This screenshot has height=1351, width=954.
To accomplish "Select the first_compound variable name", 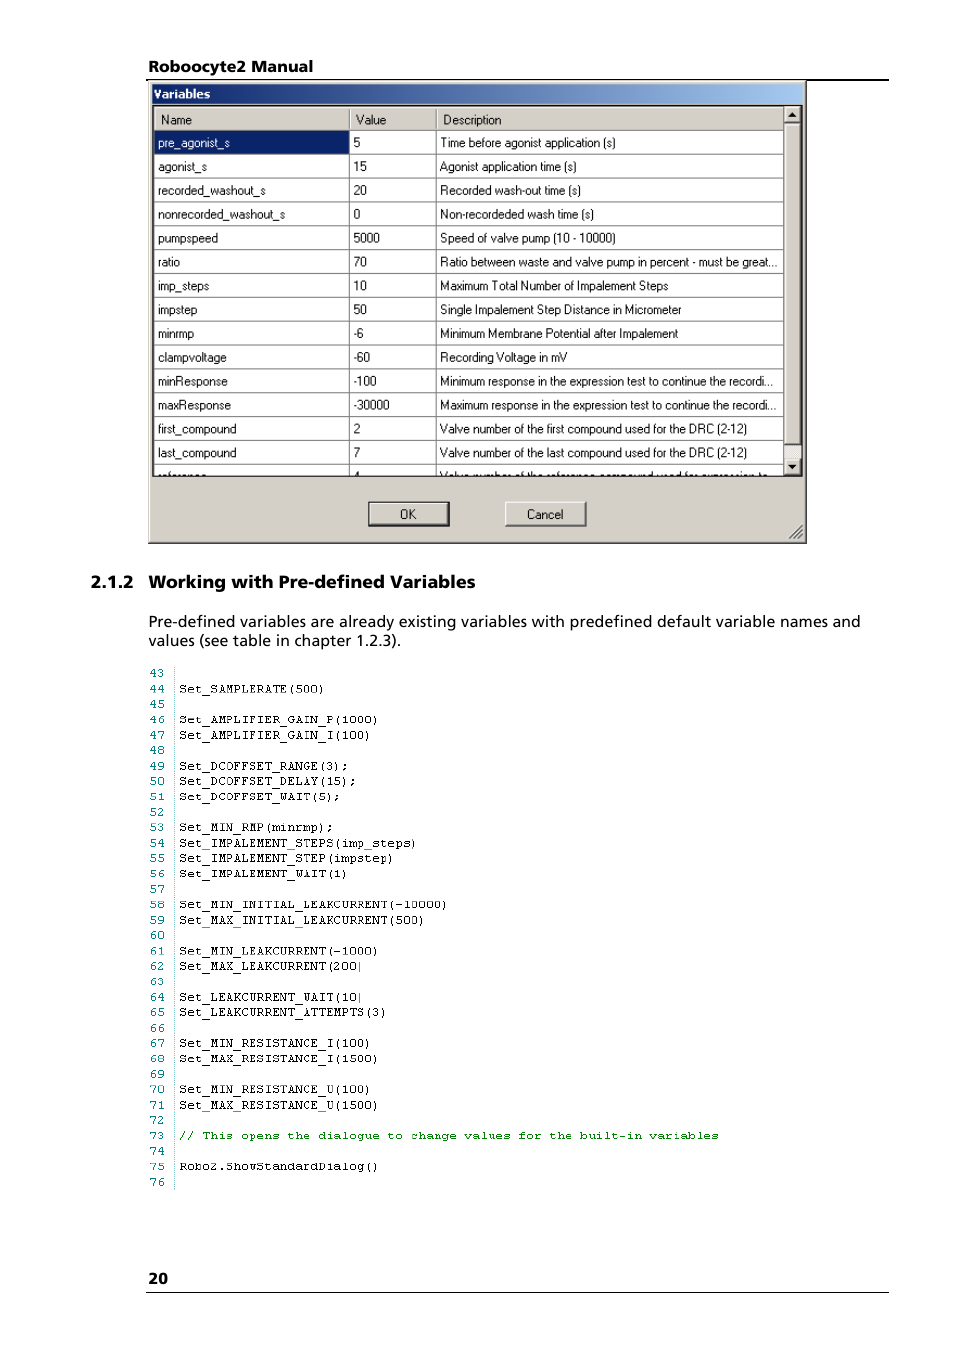I will 197,429.
